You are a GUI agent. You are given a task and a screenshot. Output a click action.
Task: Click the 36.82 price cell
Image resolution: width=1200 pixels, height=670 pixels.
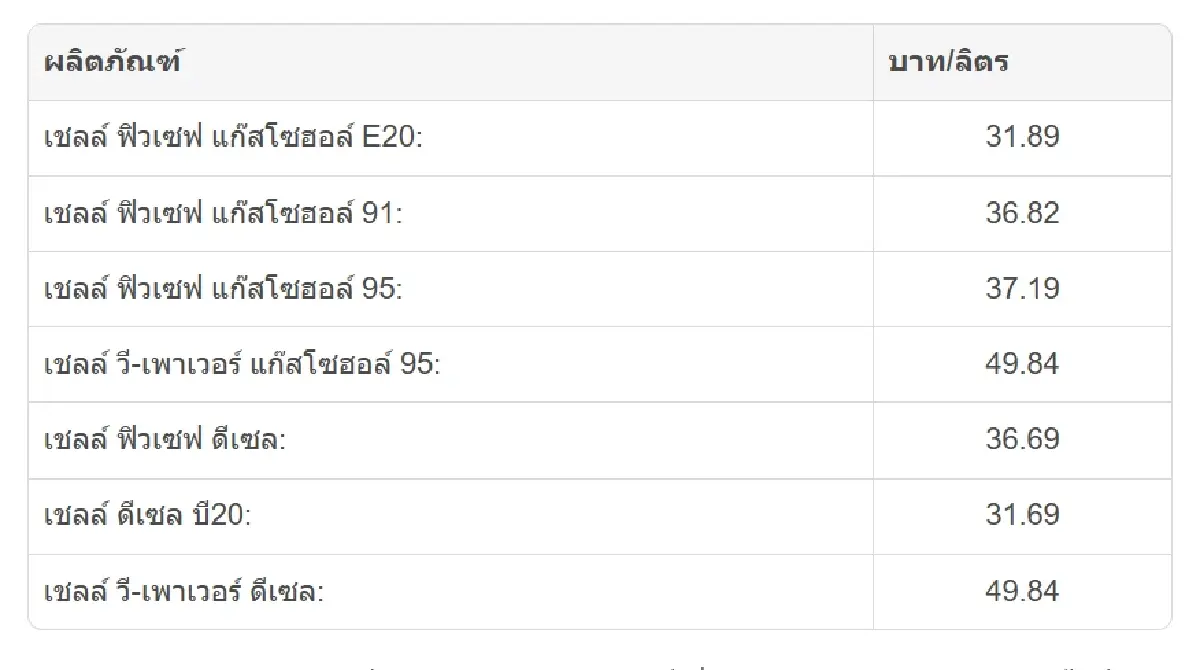pos(1022,213)
